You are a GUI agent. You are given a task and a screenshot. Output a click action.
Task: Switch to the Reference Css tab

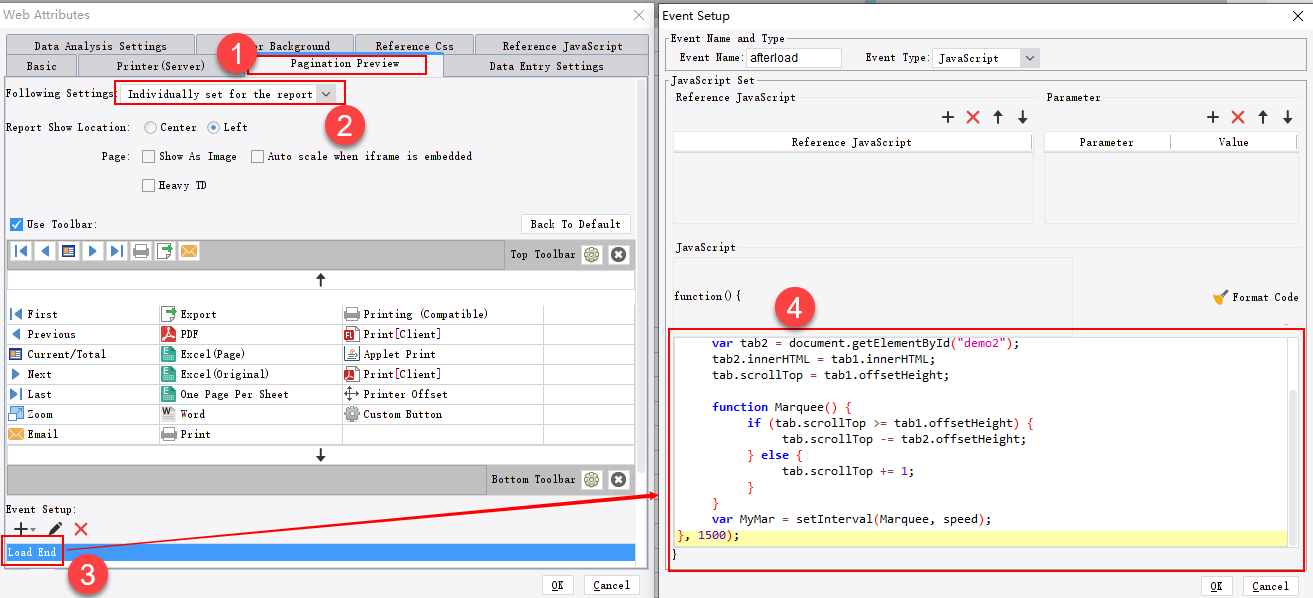pos(413,45)
